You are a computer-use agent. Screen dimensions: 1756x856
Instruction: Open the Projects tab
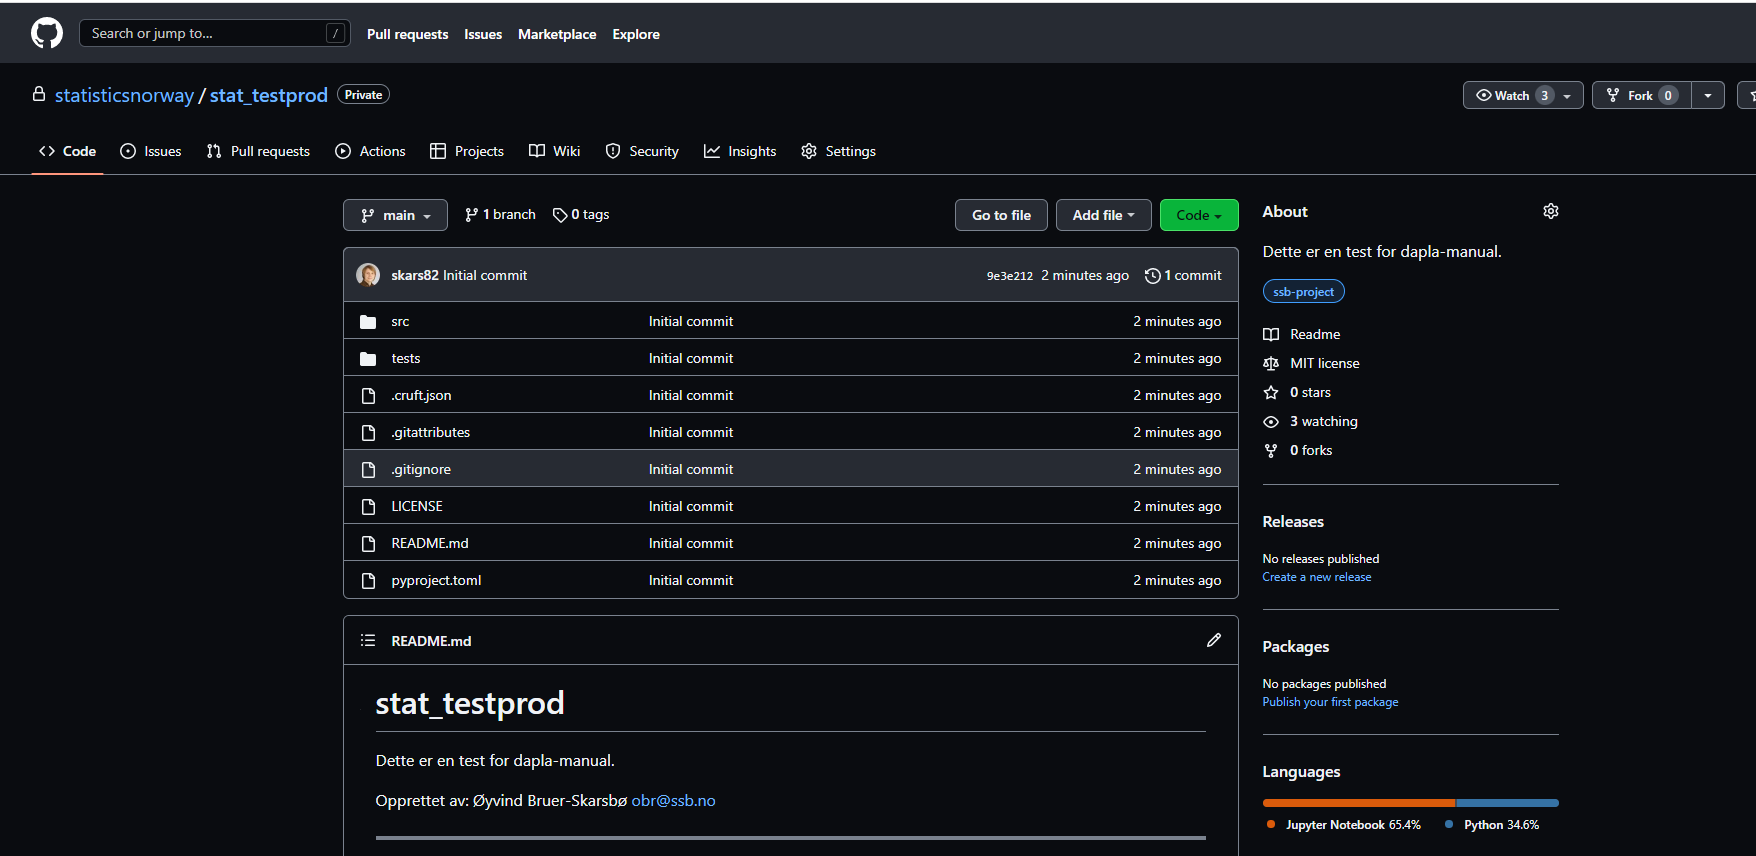coord(467,151)
